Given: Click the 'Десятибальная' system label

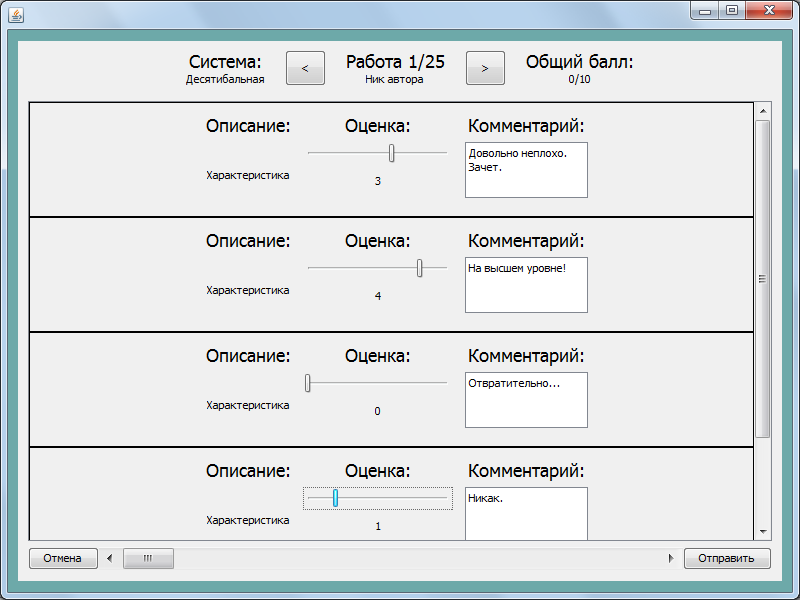Looking at the screenshot, I should [225, 79].
